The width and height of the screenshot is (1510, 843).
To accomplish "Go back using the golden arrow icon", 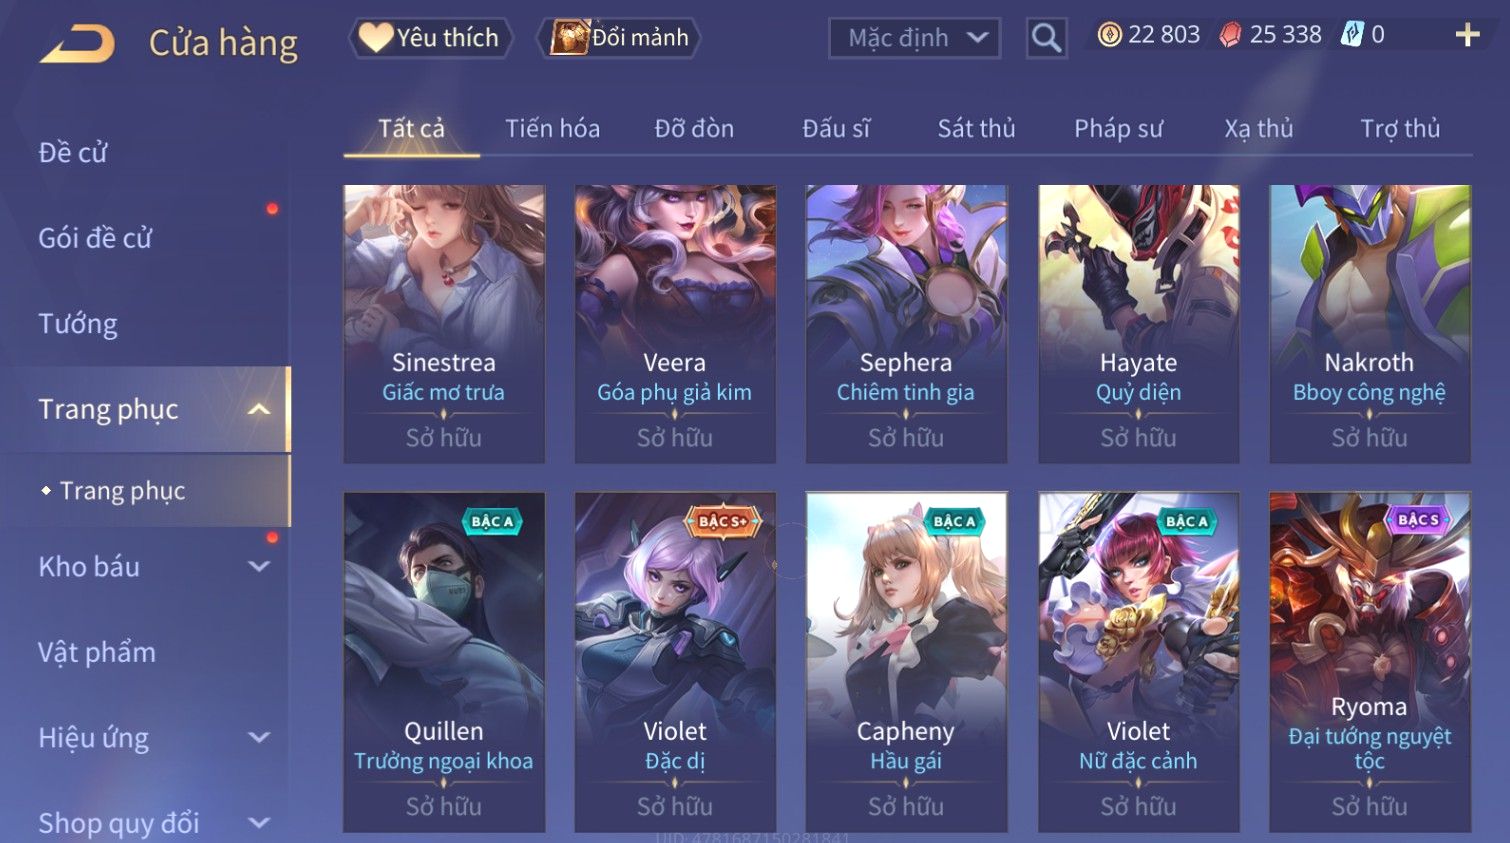I will pos(77,44).
